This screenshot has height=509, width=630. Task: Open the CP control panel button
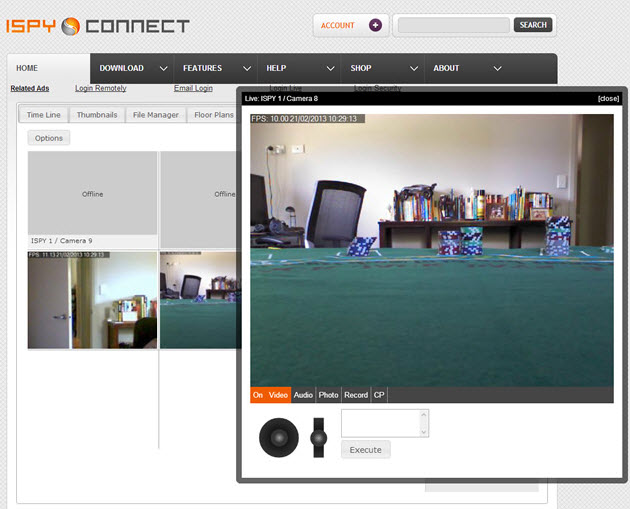pos(379,395)
